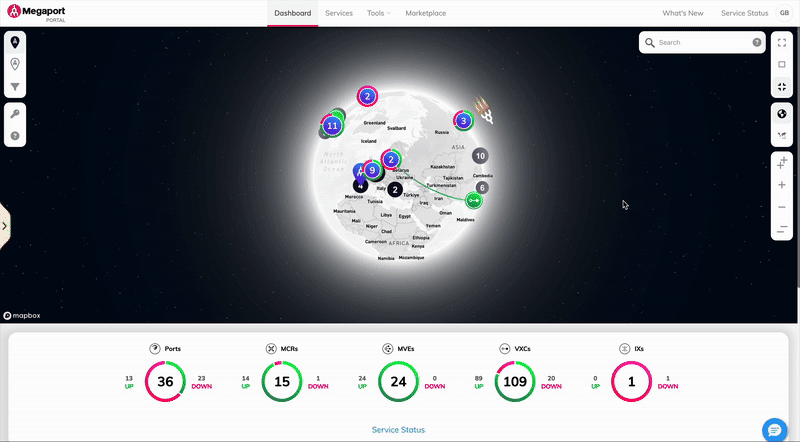Click the Ports status ring showing 36
800x442 pixels.
165,380
